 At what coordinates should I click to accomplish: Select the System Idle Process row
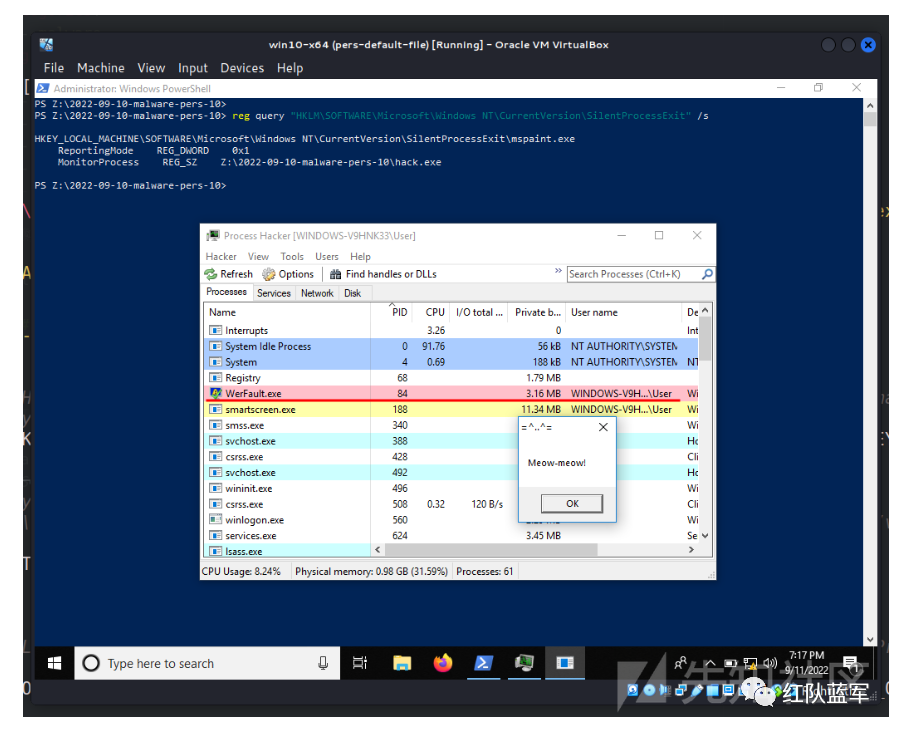451,347
